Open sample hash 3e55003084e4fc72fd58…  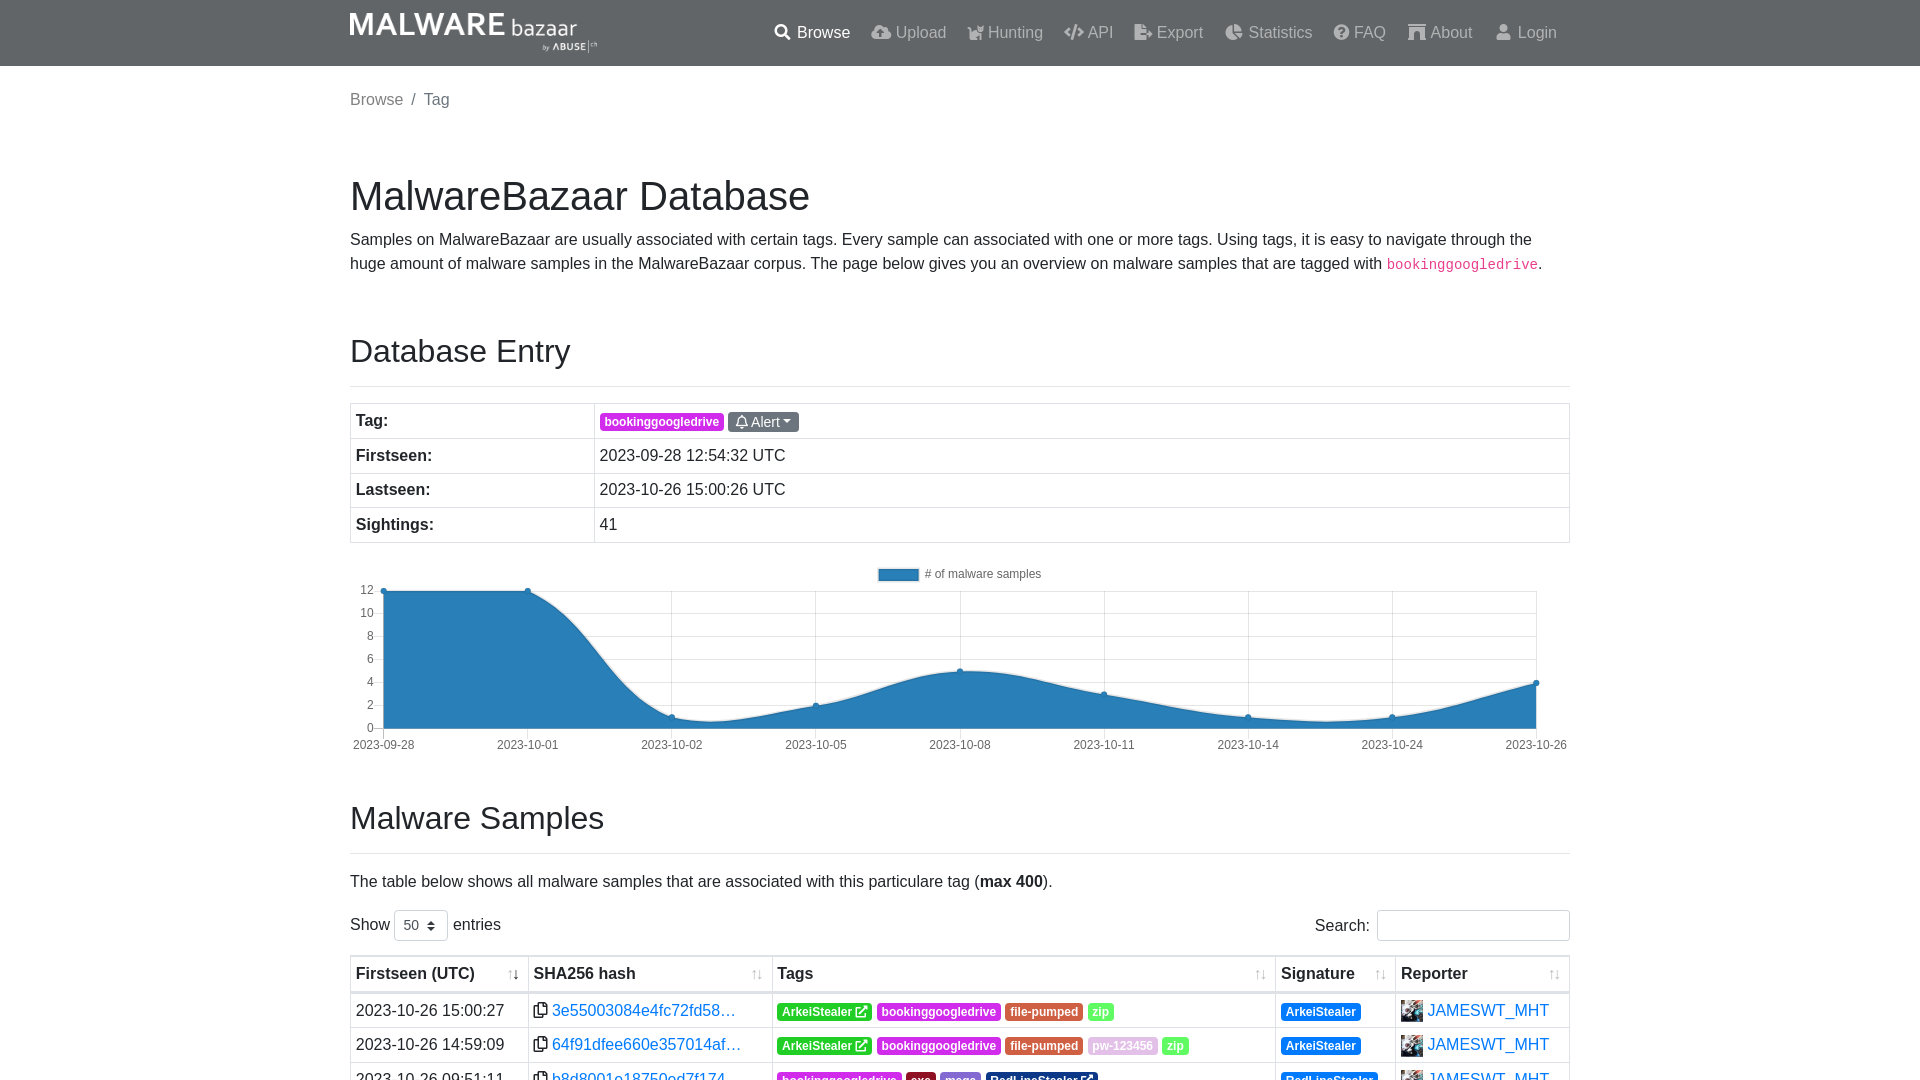point(644,1011)
